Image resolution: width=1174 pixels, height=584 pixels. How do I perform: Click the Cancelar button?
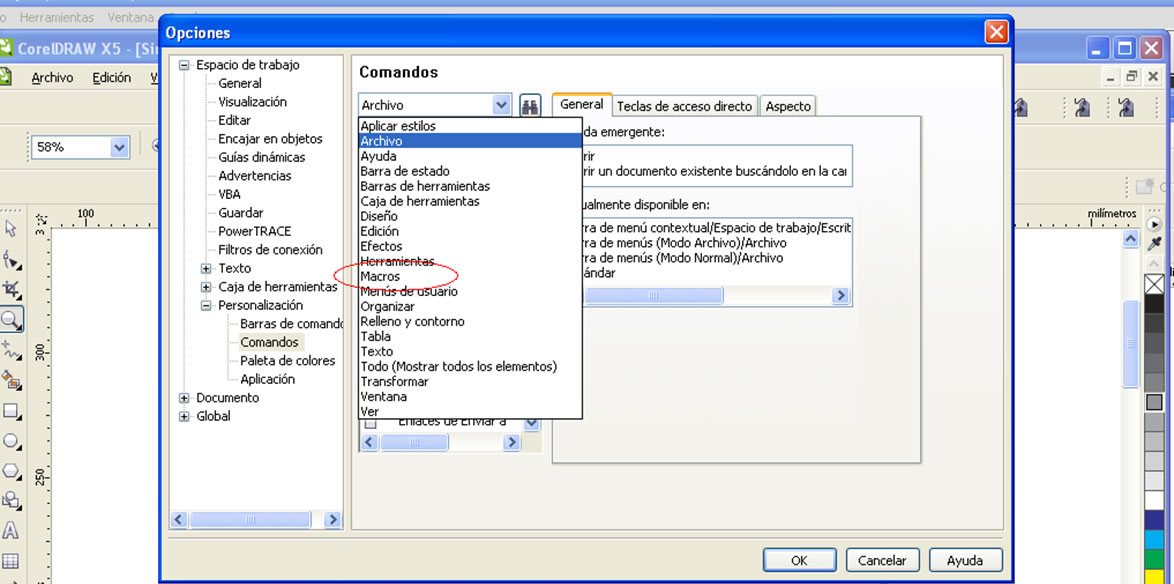pos(882,559)
